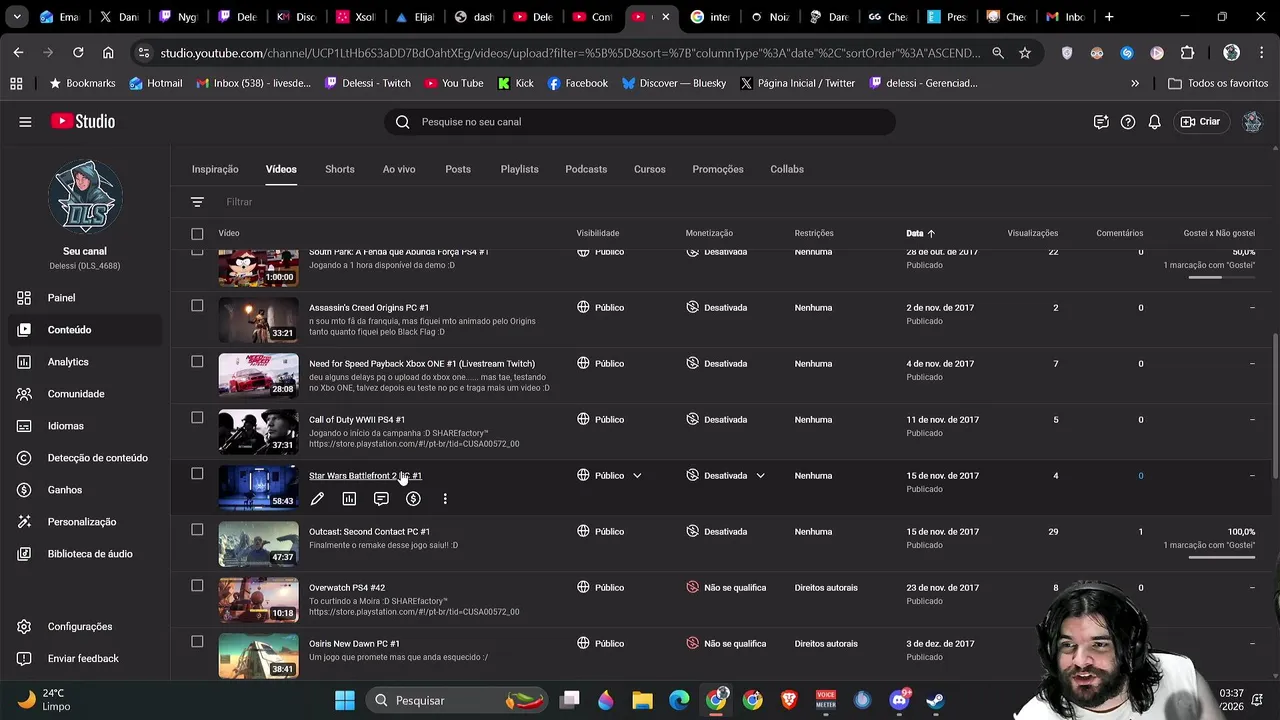This screenshot has width=1280, height=720.
Task: Select Call of Duty WWII PS4 #1 checkbox
Action: (197, 418)
